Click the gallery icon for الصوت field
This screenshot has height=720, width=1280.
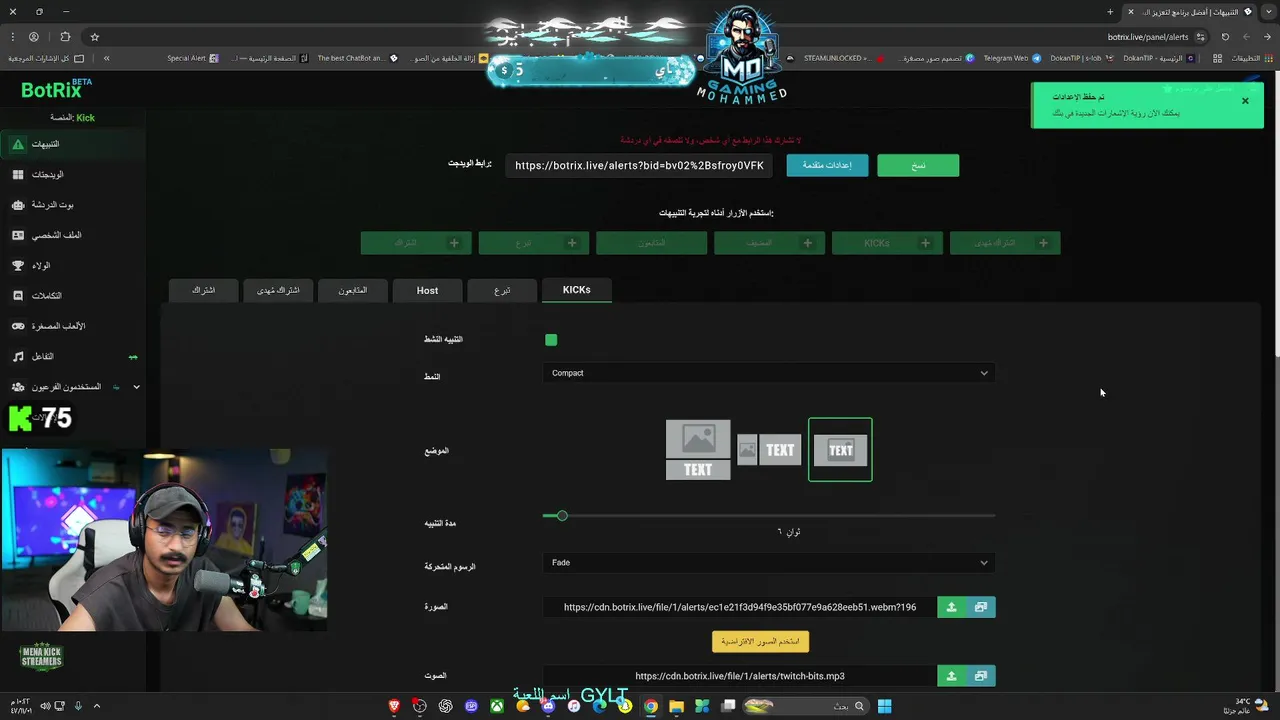981,676
